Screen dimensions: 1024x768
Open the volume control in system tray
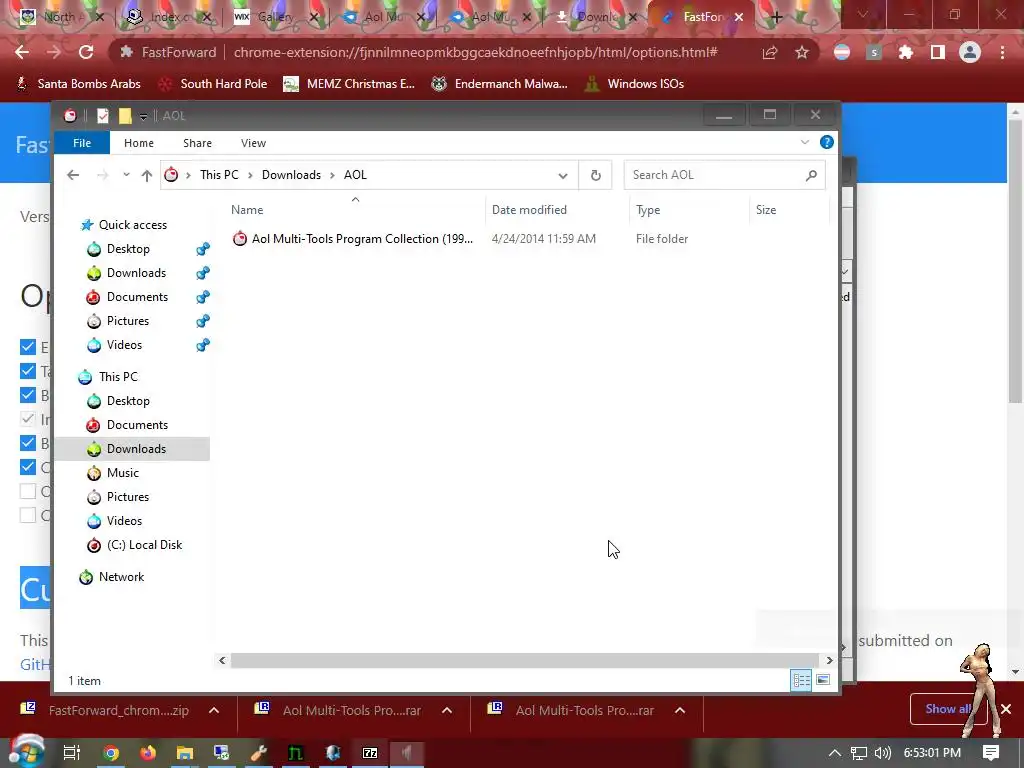point(882,753)
